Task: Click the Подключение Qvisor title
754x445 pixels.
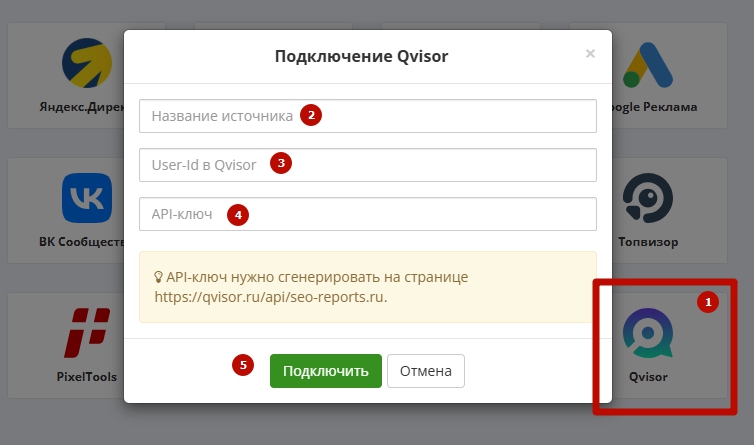Action: click(x=362, y=56)
